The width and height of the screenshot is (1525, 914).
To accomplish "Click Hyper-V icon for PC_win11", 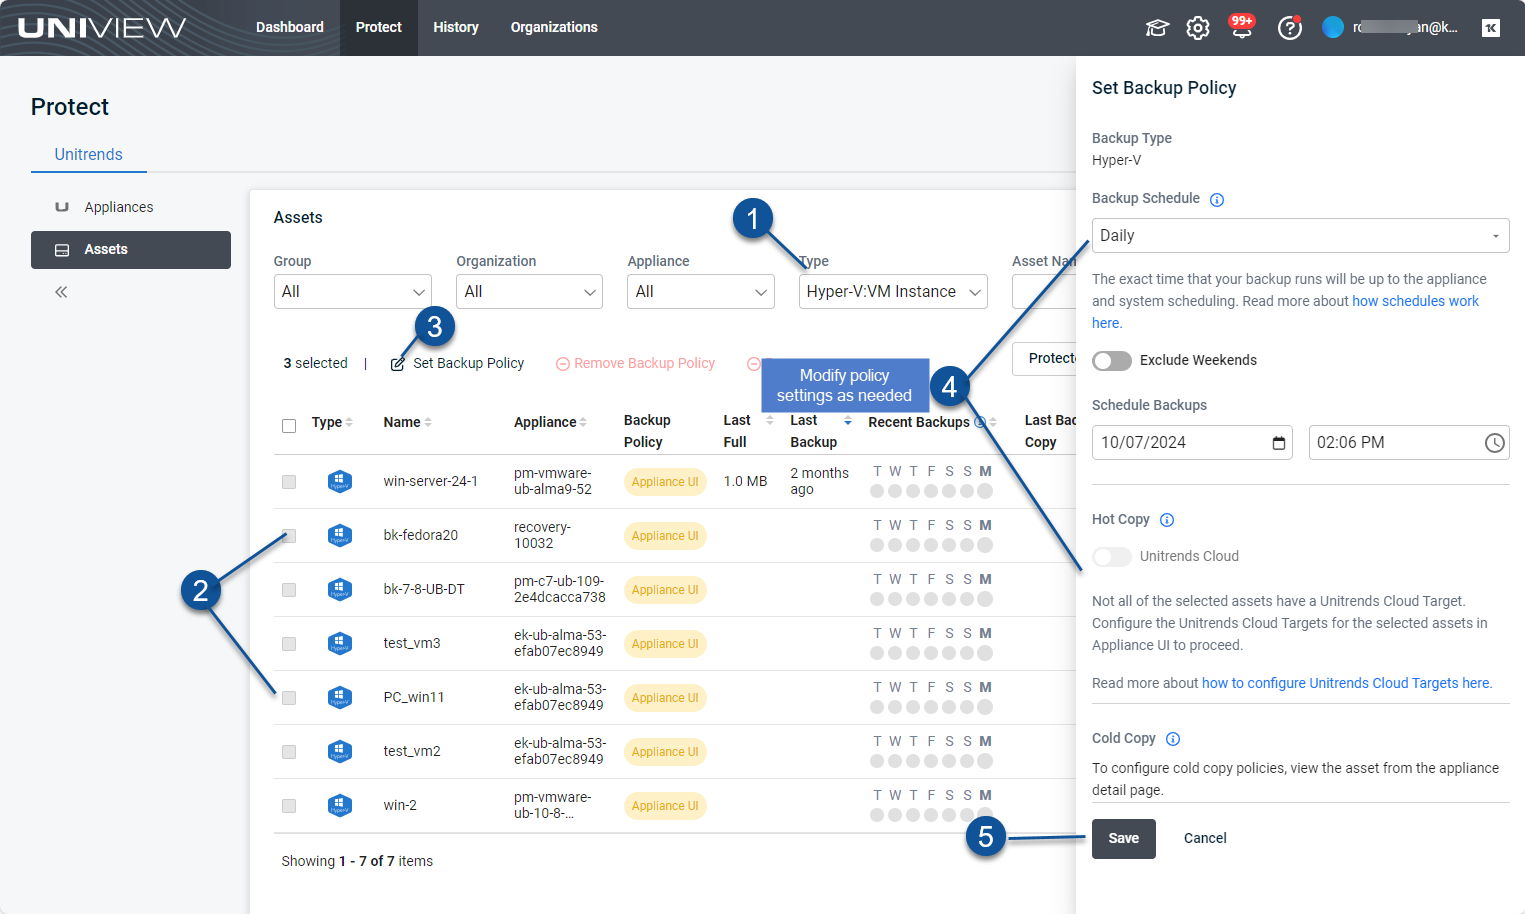I will [340, 698].
